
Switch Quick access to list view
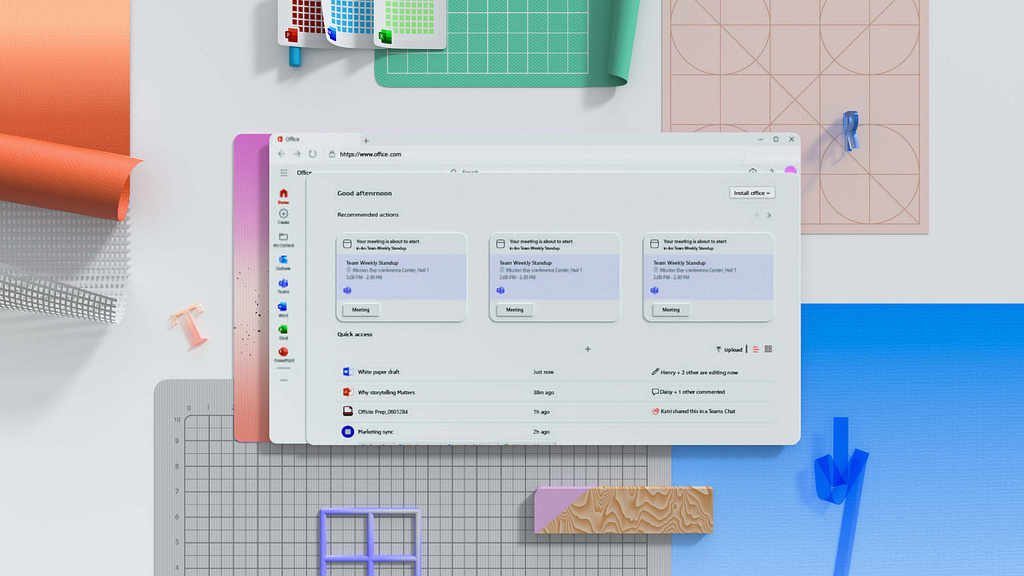click(x=756, y=349)
